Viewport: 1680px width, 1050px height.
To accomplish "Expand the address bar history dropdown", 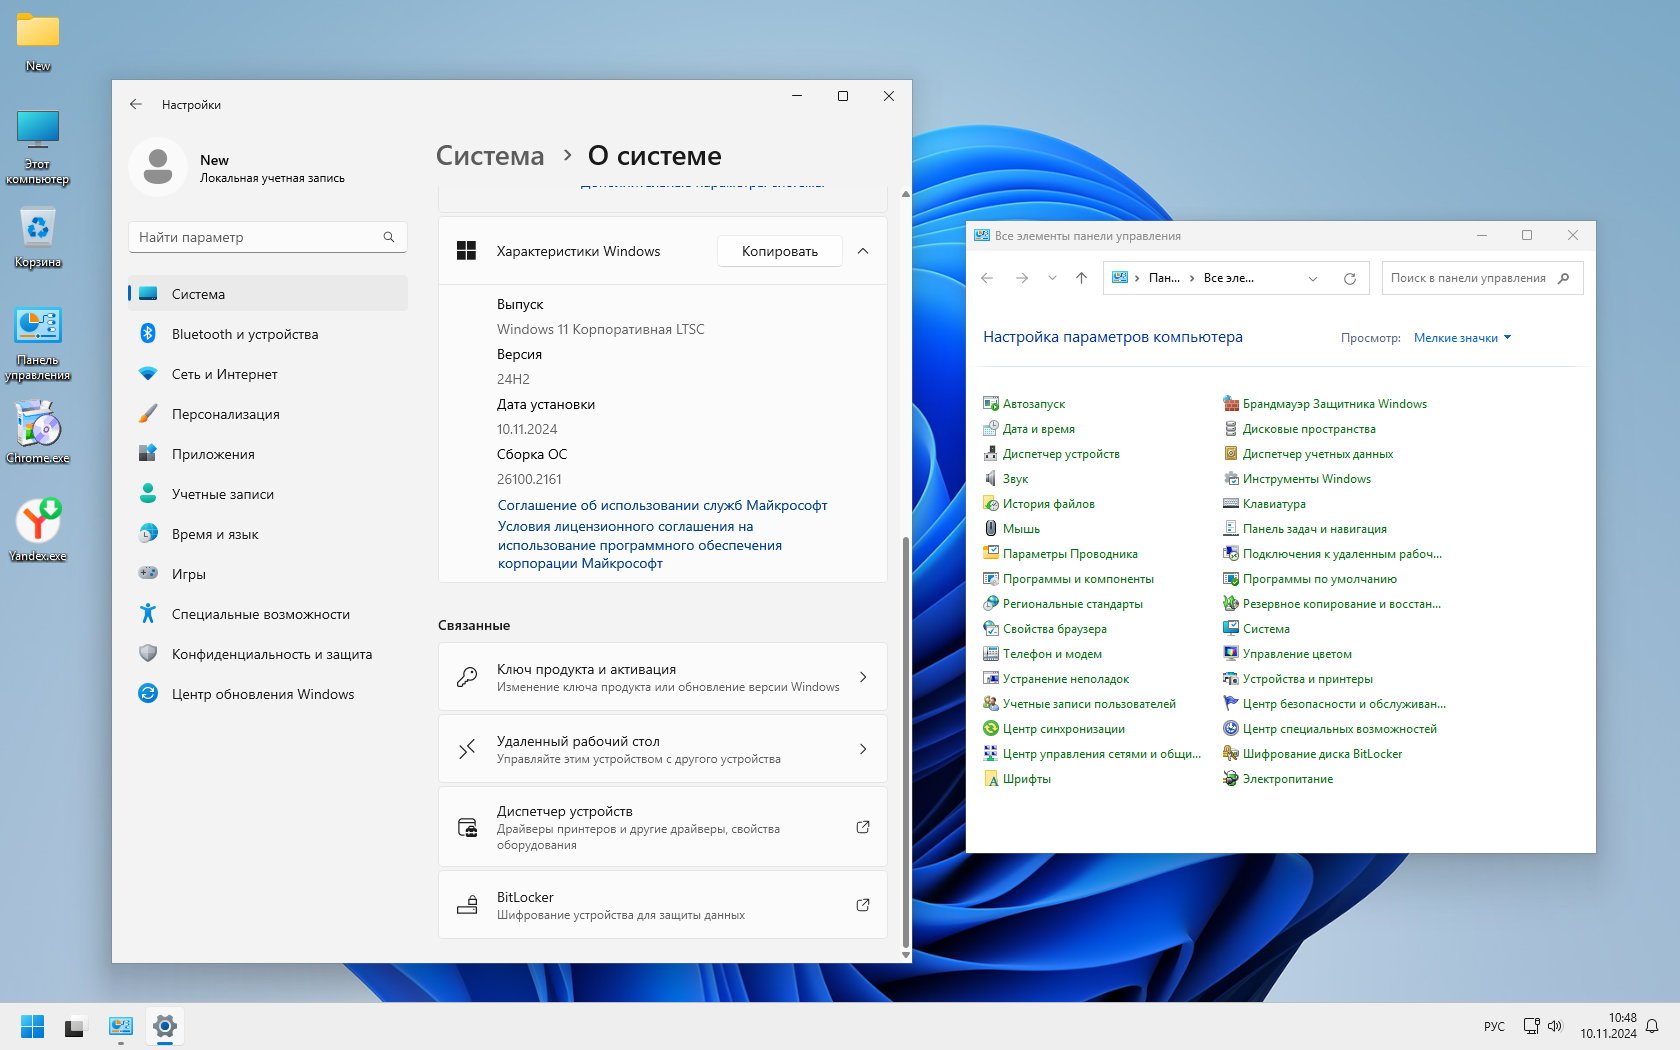I will coord(1313,278).
